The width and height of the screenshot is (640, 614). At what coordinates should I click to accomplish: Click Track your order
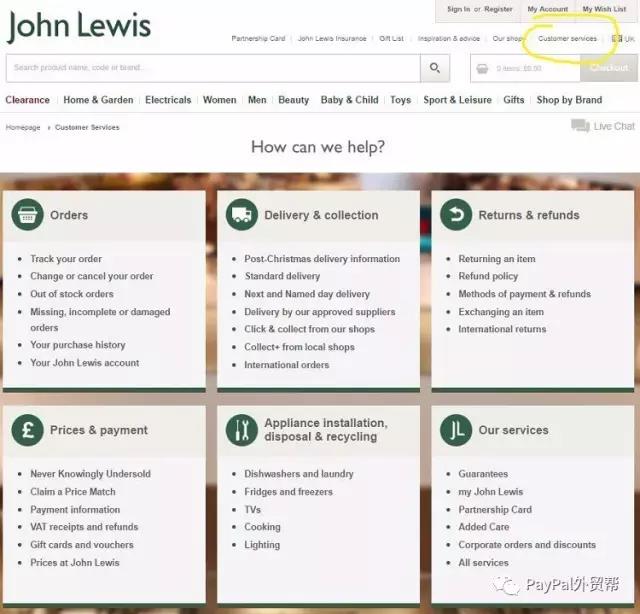(66, 259)
